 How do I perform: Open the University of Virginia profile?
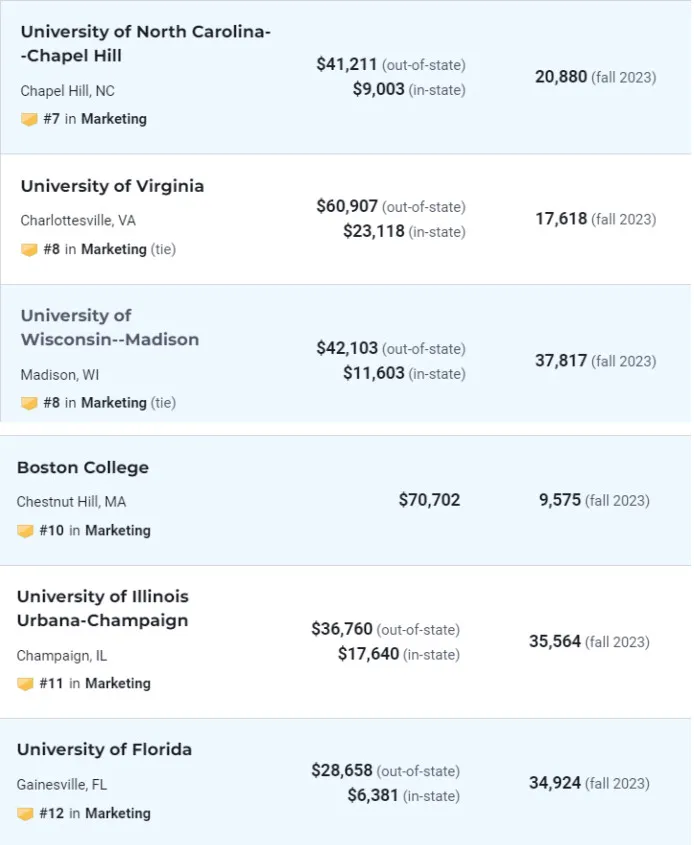tap(112, 186)
